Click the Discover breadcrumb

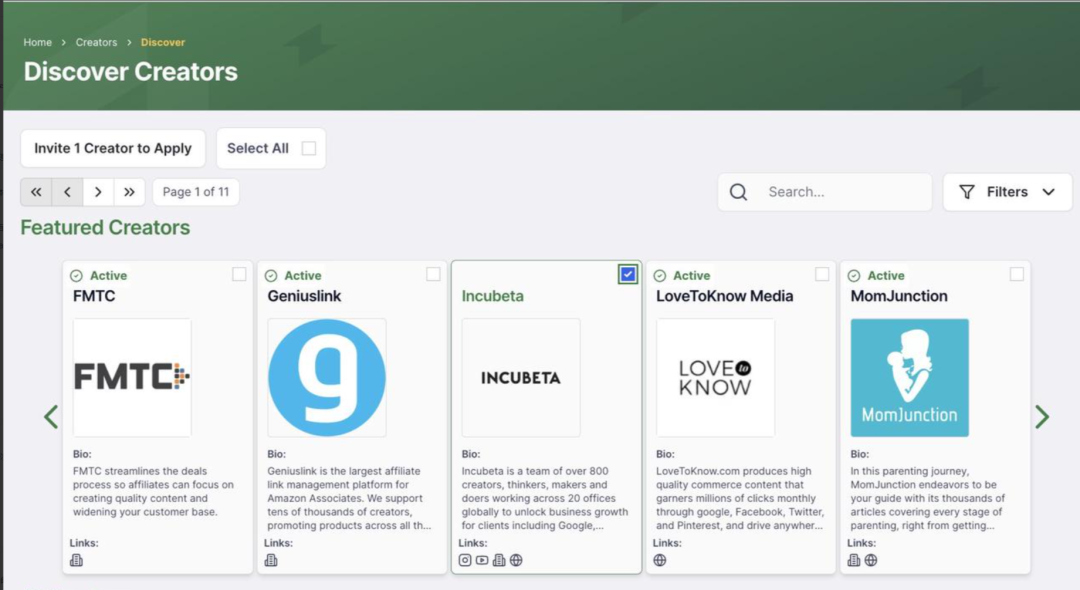[163, 42]
